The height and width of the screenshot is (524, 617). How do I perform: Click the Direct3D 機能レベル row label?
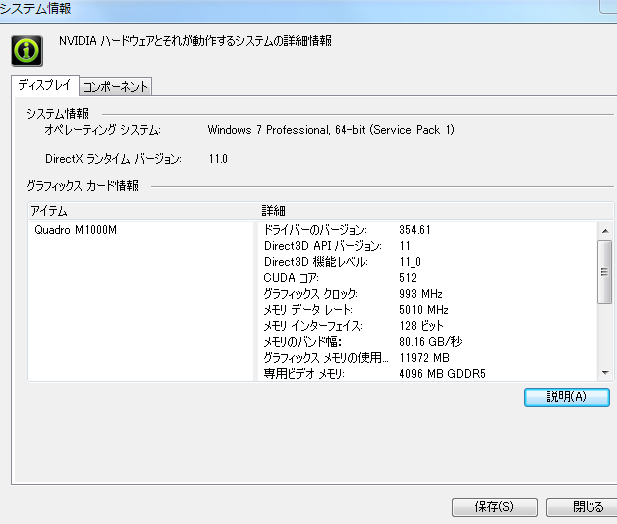316,262
